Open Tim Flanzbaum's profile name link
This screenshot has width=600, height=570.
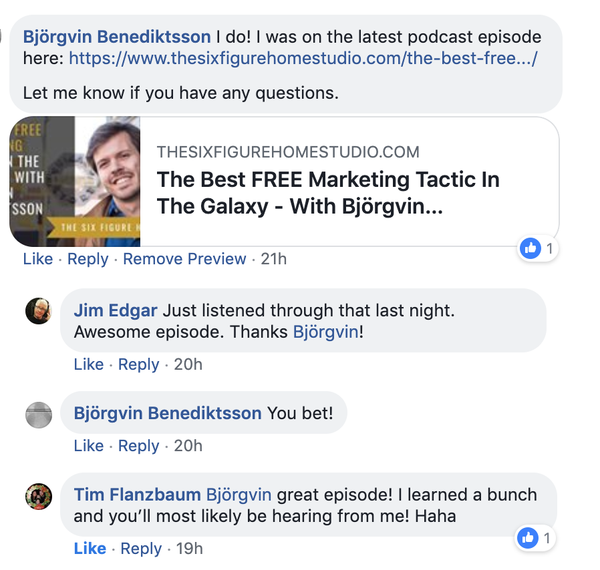(x=138, y=495)
